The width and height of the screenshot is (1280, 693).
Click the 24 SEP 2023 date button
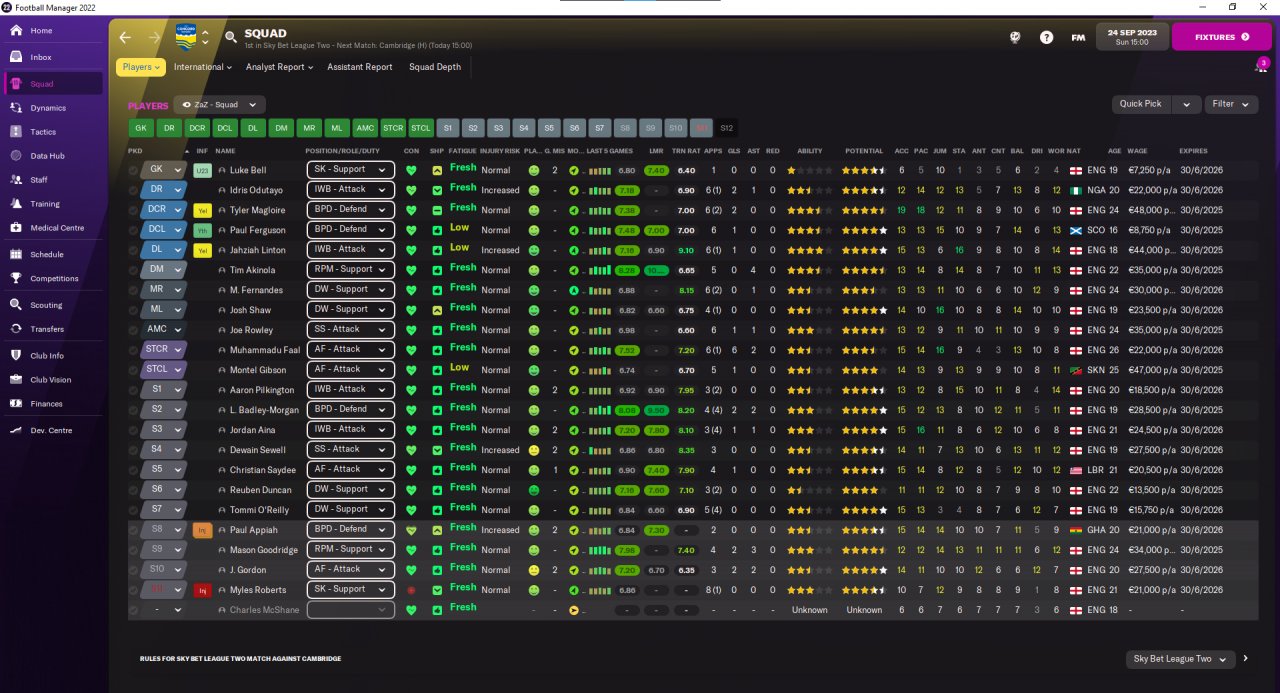[1132, 37]
